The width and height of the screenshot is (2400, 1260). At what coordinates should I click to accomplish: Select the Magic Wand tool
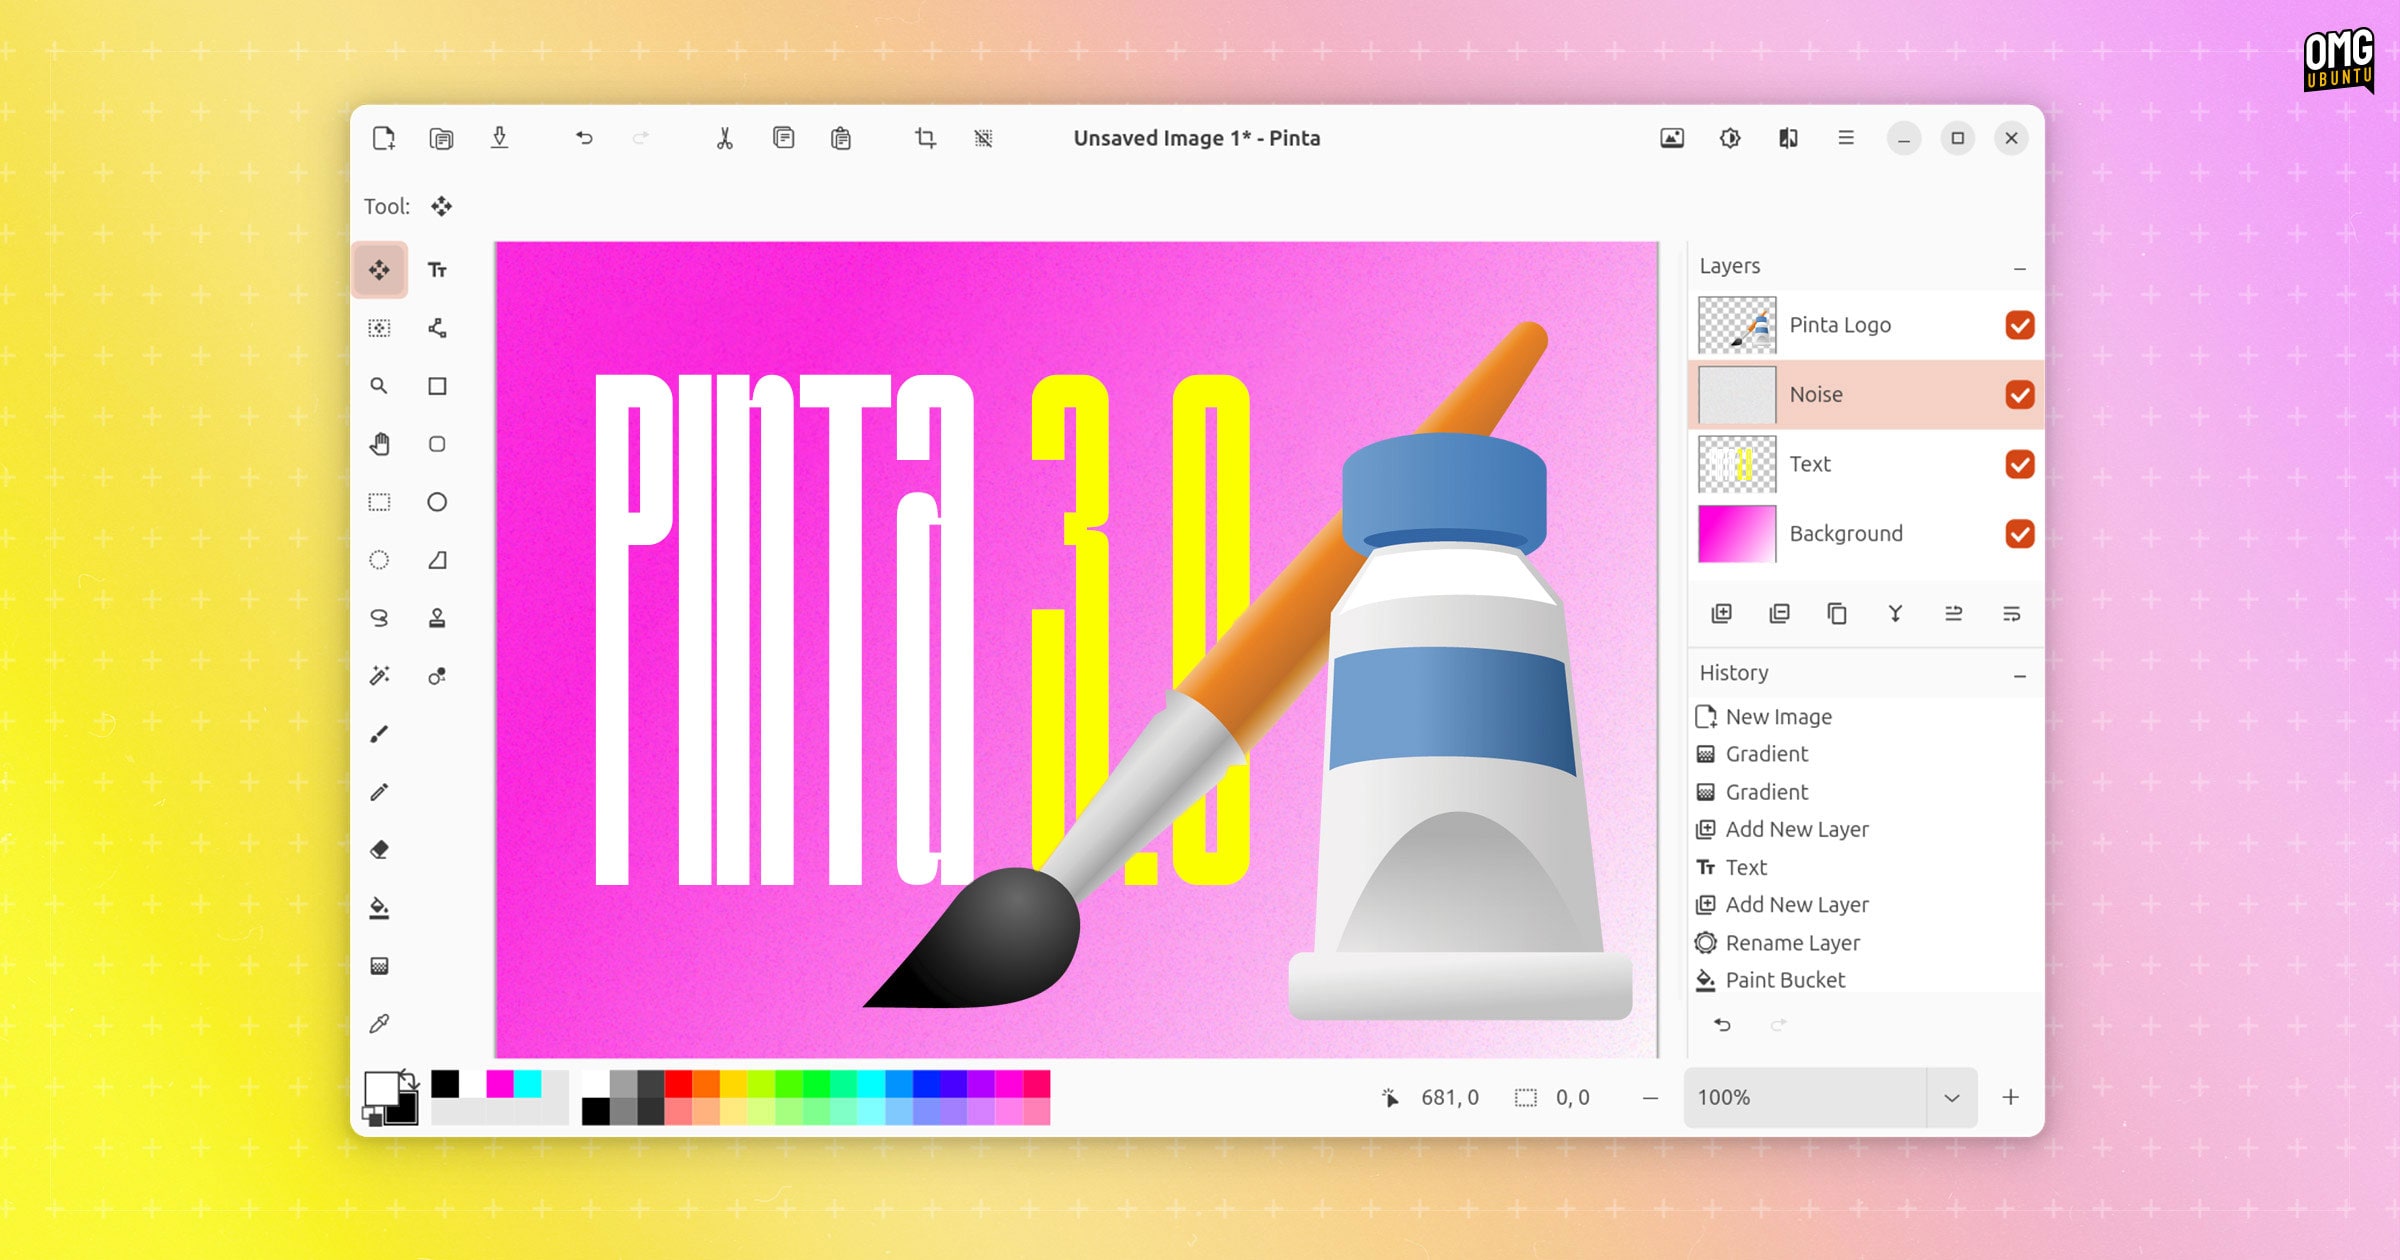coord(379,676)
